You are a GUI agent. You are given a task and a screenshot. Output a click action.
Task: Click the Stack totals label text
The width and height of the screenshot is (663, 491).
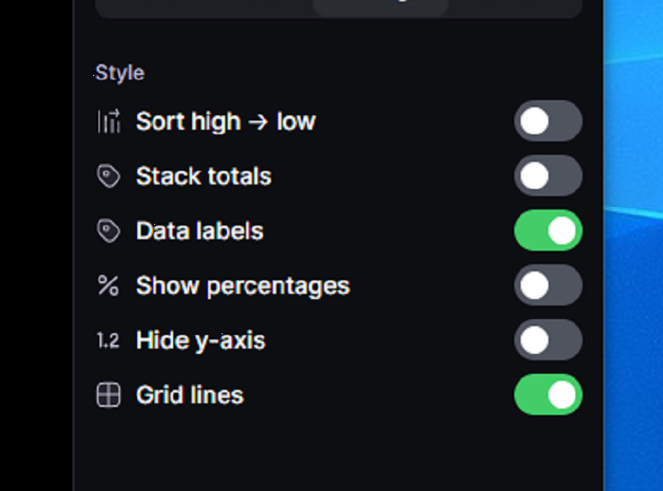(203, 177)
